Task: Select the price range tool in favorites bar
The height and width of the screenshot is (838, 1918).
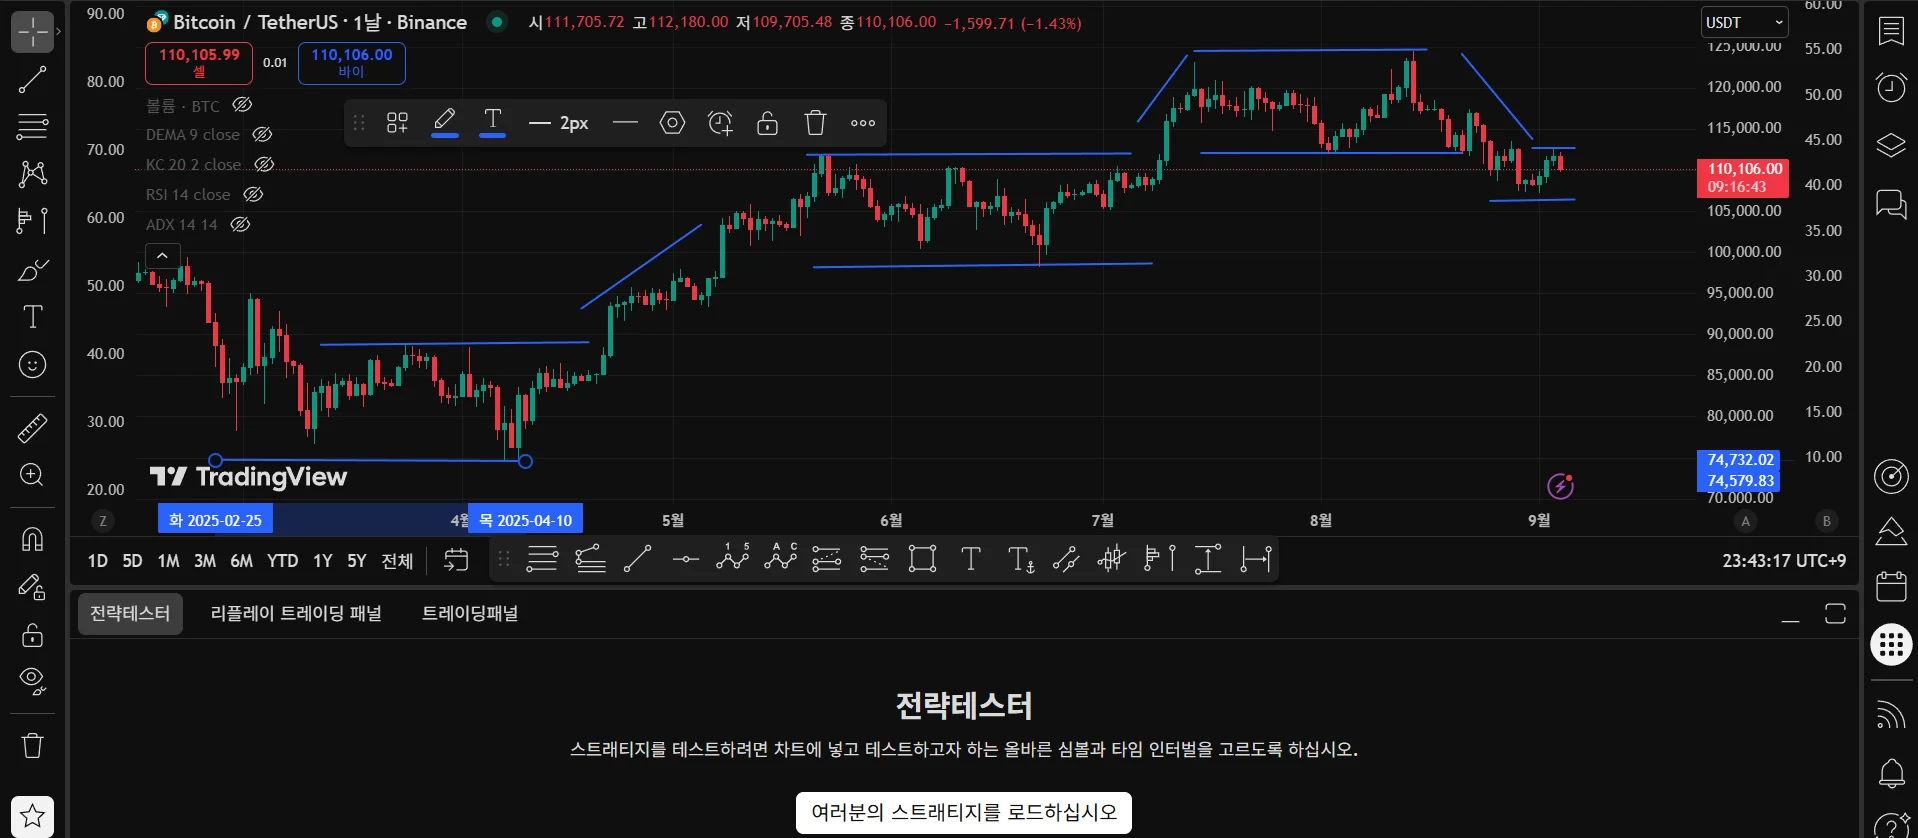Action: (1208, 560)
